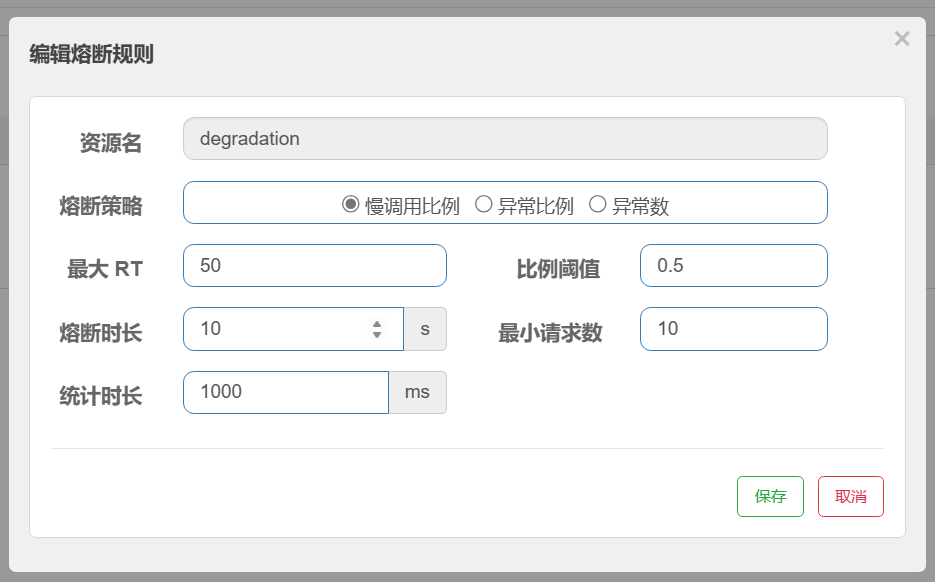Increase 熔断时长 with the up arrow
The height and width of the screenshot is (582, 935).
click(x=377, y=323)
